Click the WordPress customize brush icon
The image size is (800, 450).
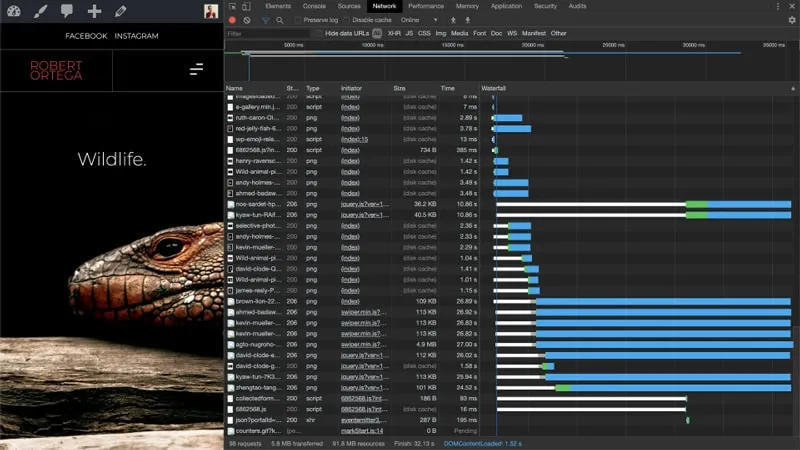40,11
